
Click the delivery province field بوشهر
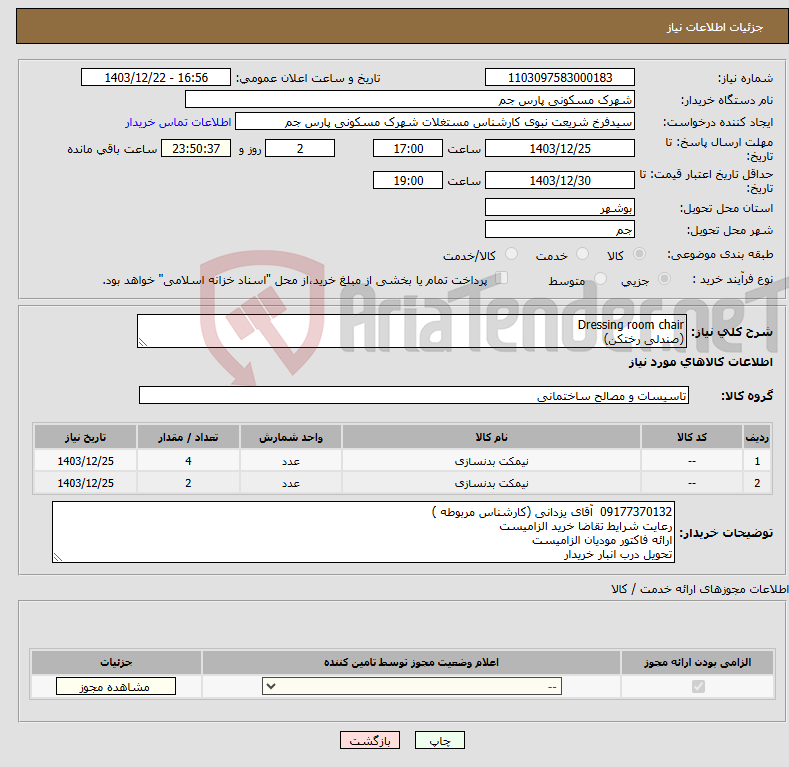click(560, 207)
